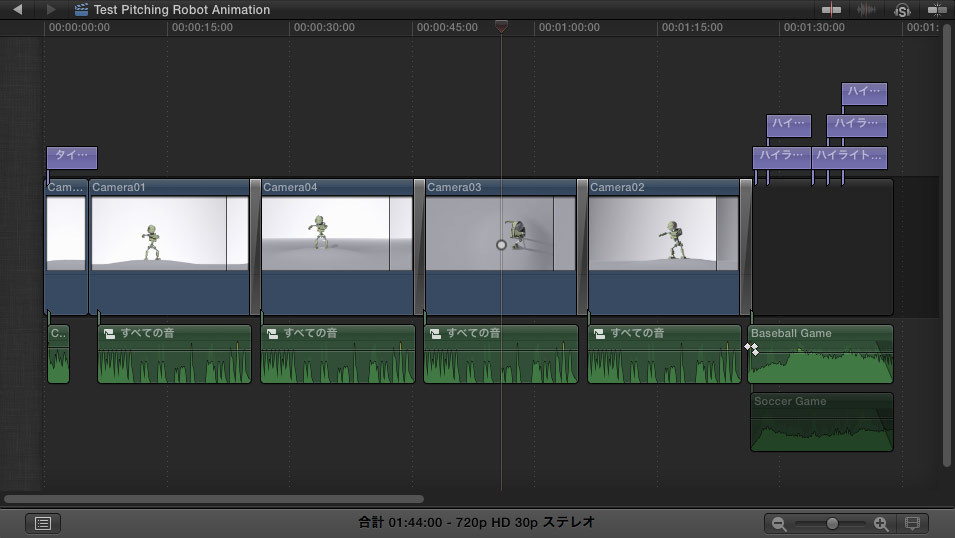
Task: Select すべての音 audio waveform under Camera04
Action: click(338, 364)
